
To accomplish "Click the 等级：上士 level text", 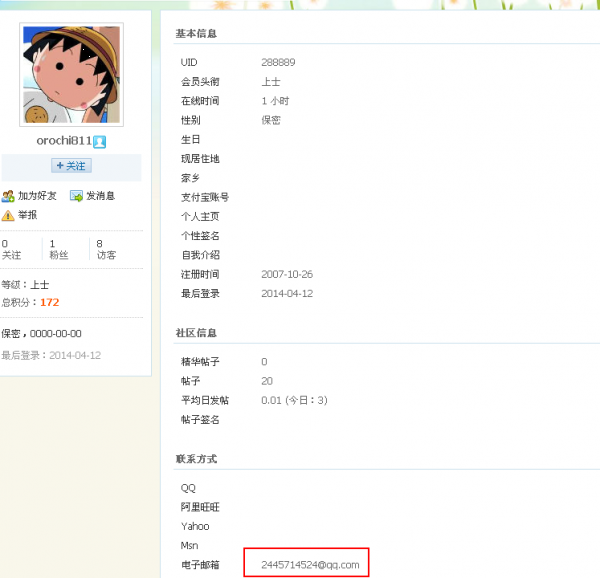I will 25,285.
